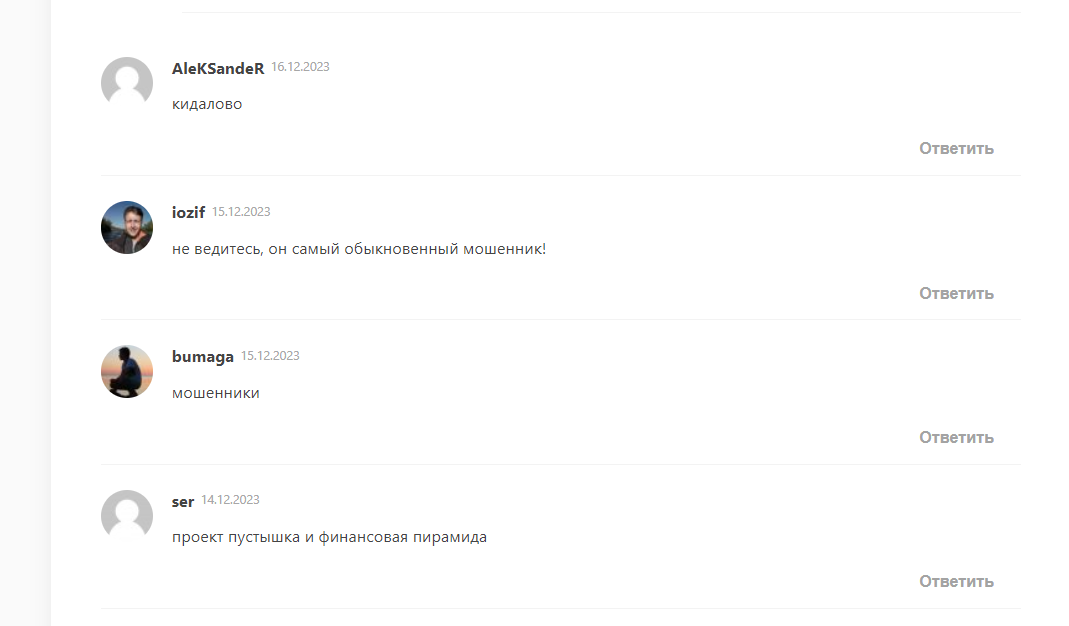Screen dimensions: 1069x626
Task: Click the text "проект пустышка и финансовая пирамида"
Action: point(329,537)
